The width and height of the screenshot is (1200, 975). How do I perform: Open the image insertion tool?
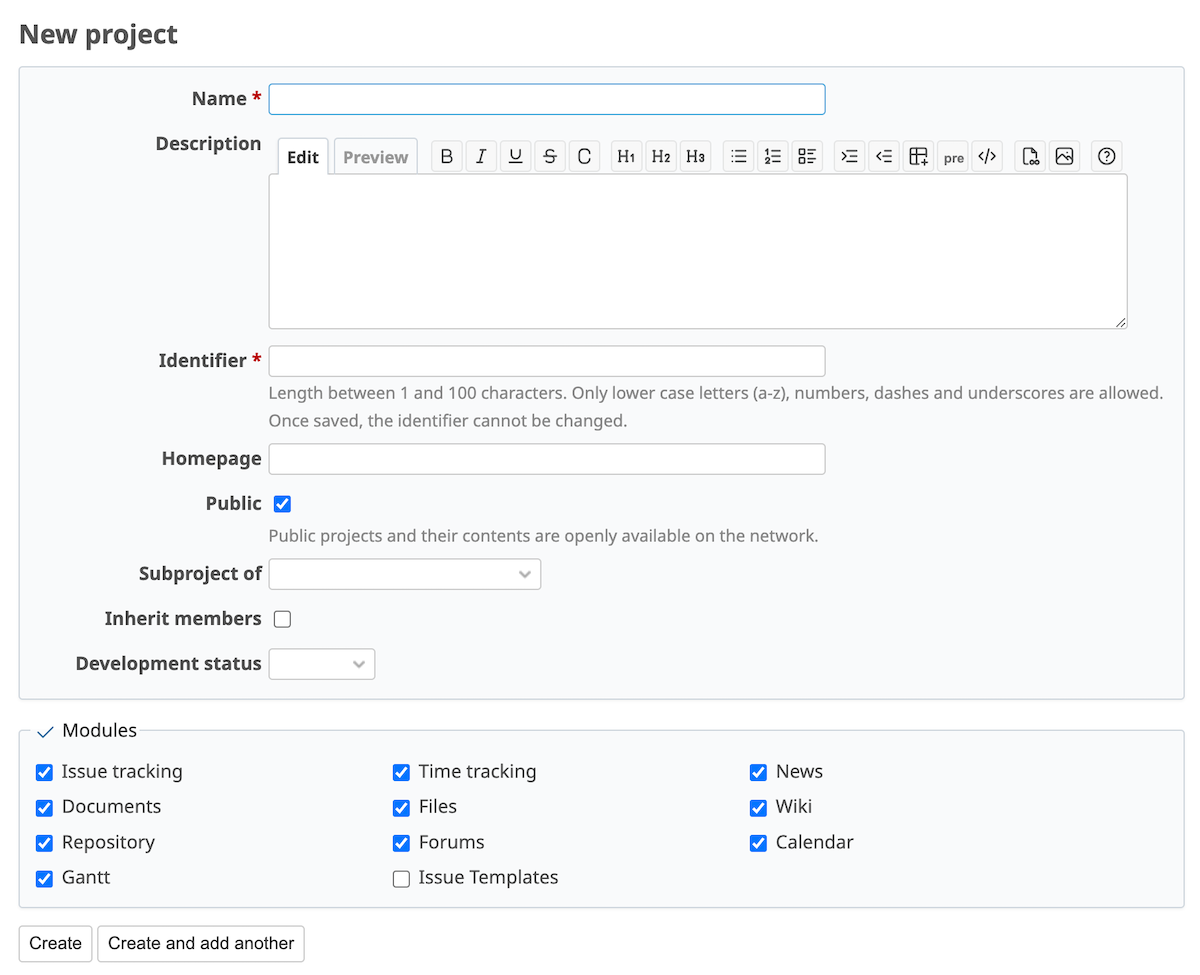[1064, 156]
